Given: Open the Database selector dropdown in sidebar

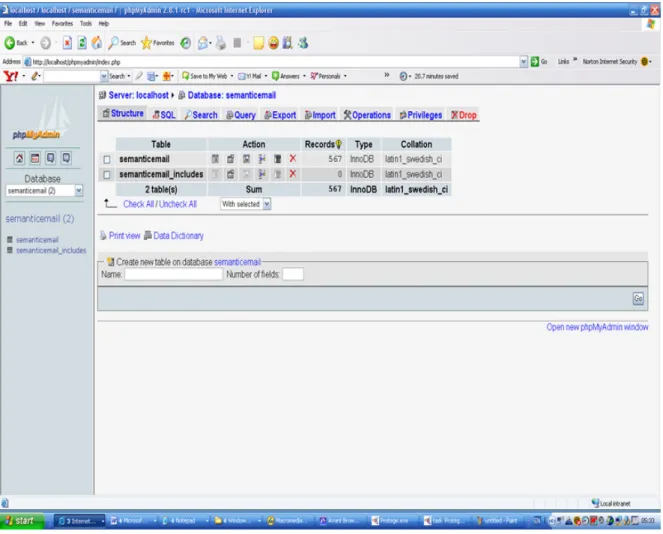Looking at the screenshot, I should click(x=44, y=191).
